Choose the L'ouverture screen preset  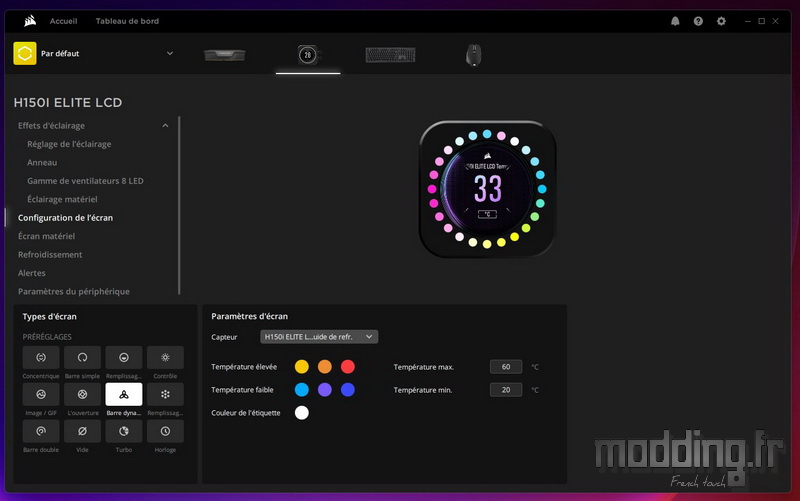tap(82, 394)
